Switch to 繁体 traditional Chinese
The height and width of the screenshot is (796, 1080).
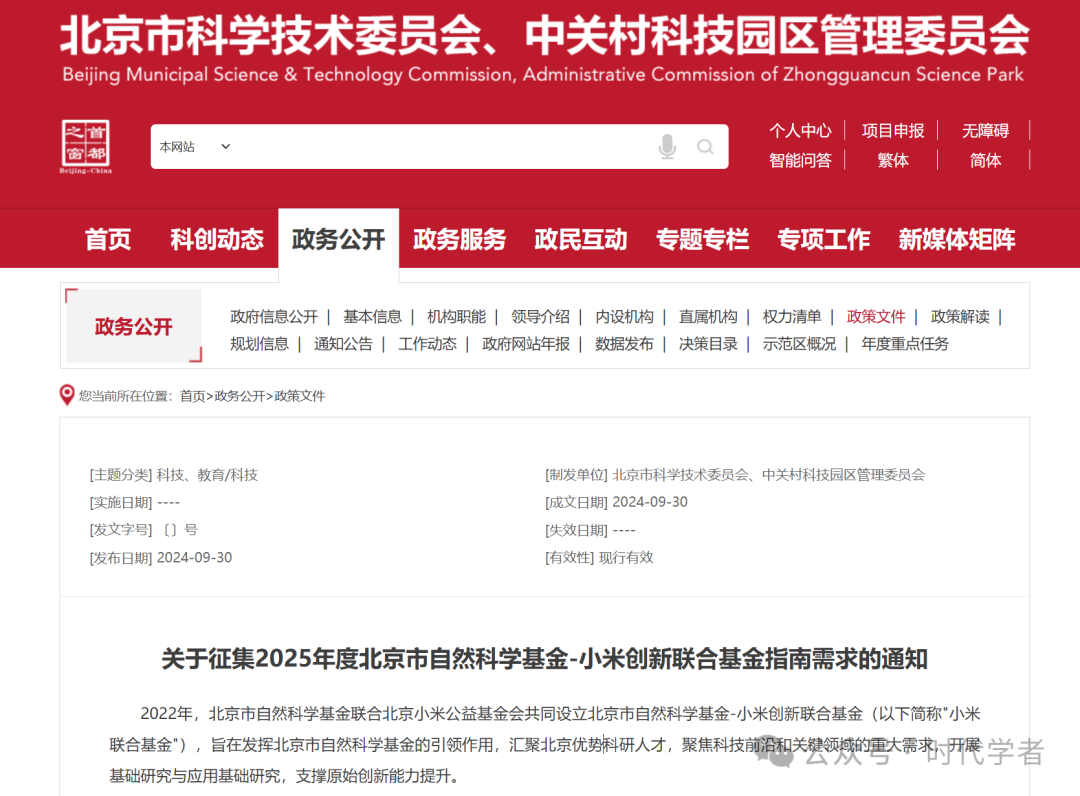[893, 160]
